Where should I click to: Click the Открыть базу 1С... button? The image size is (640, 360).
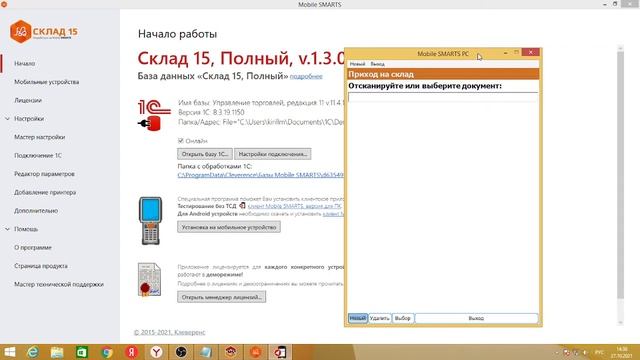pos(205,154)
